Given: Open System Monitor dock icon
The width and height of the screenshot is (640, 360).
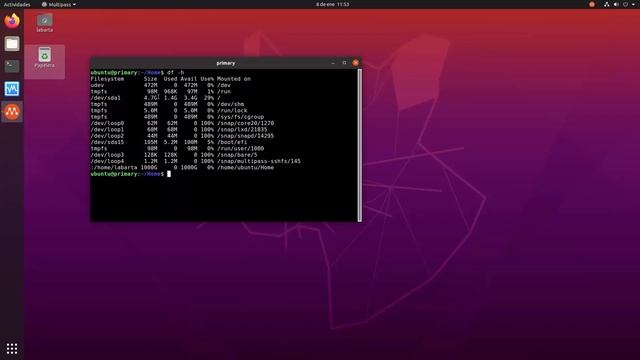Looking at the screenshot, I should tap(12, 89).
